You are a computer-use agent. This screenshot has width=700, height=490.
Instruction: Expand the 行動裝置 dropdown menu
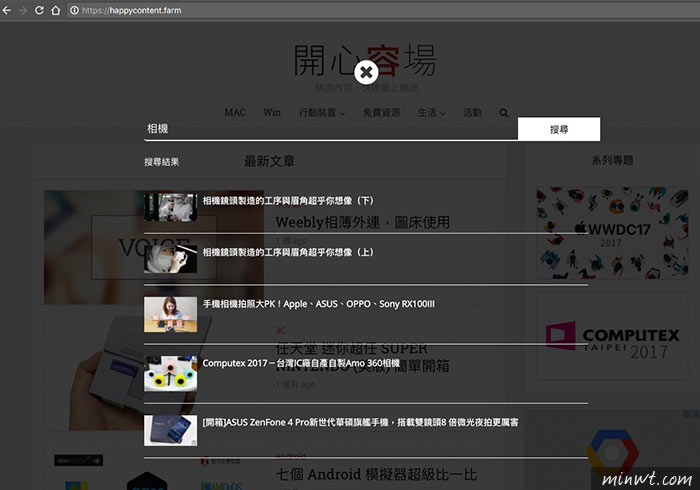coord(321,112)
